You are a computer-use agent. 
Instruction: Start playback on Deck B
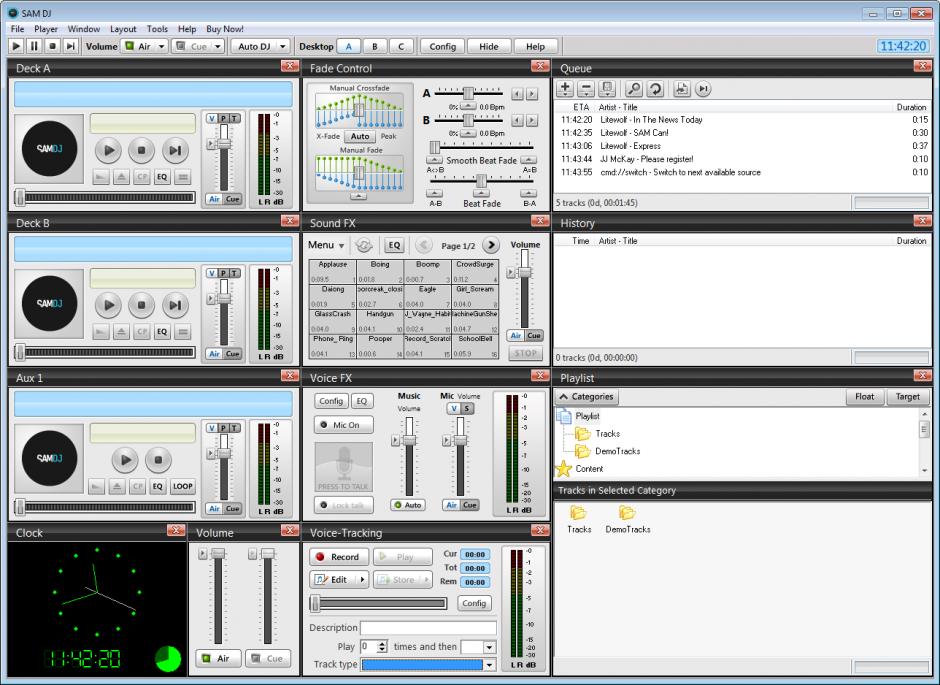pos(109,305)
